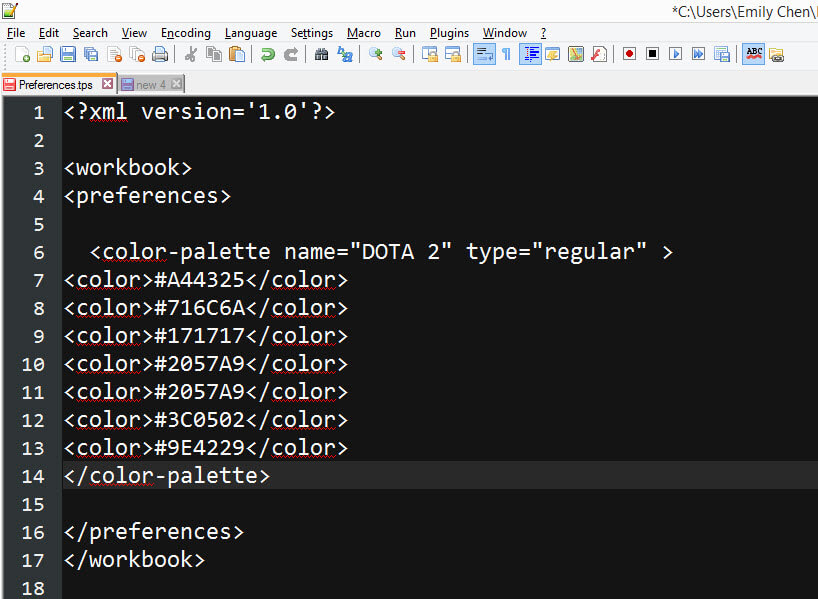Open Find with the binoculars icon
The image size is (818, 599).
tap(321, 54)
